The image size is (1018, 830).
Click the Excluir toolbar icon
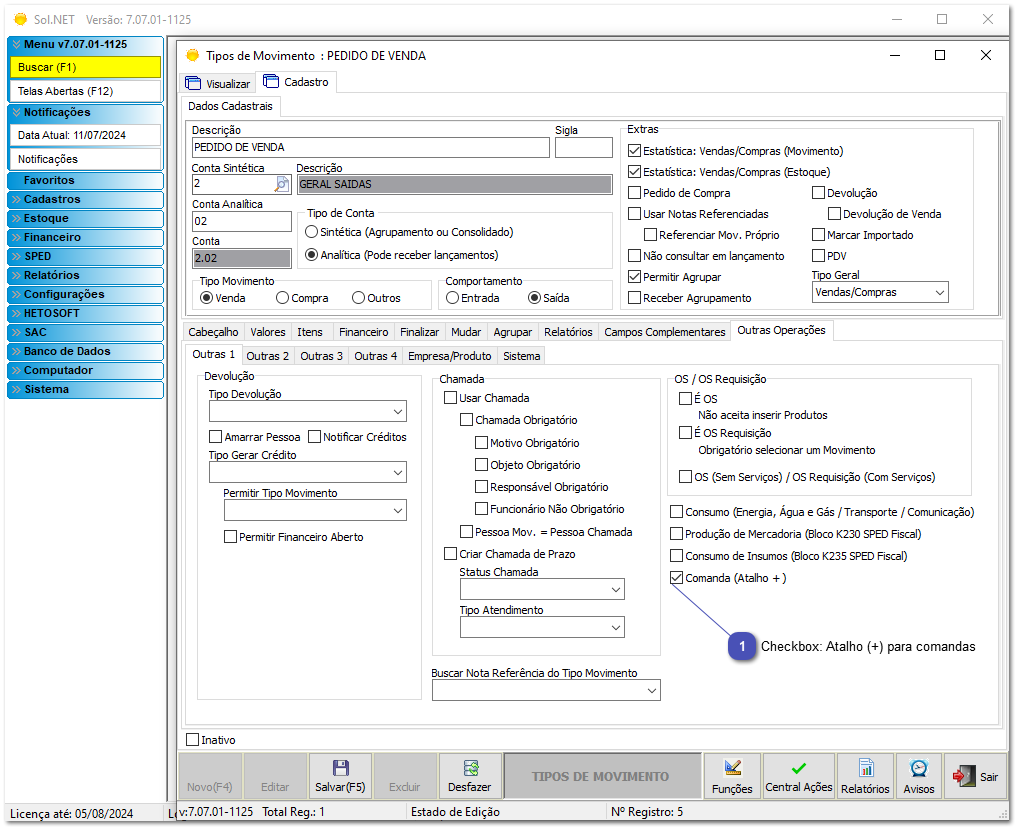[405, 775]
